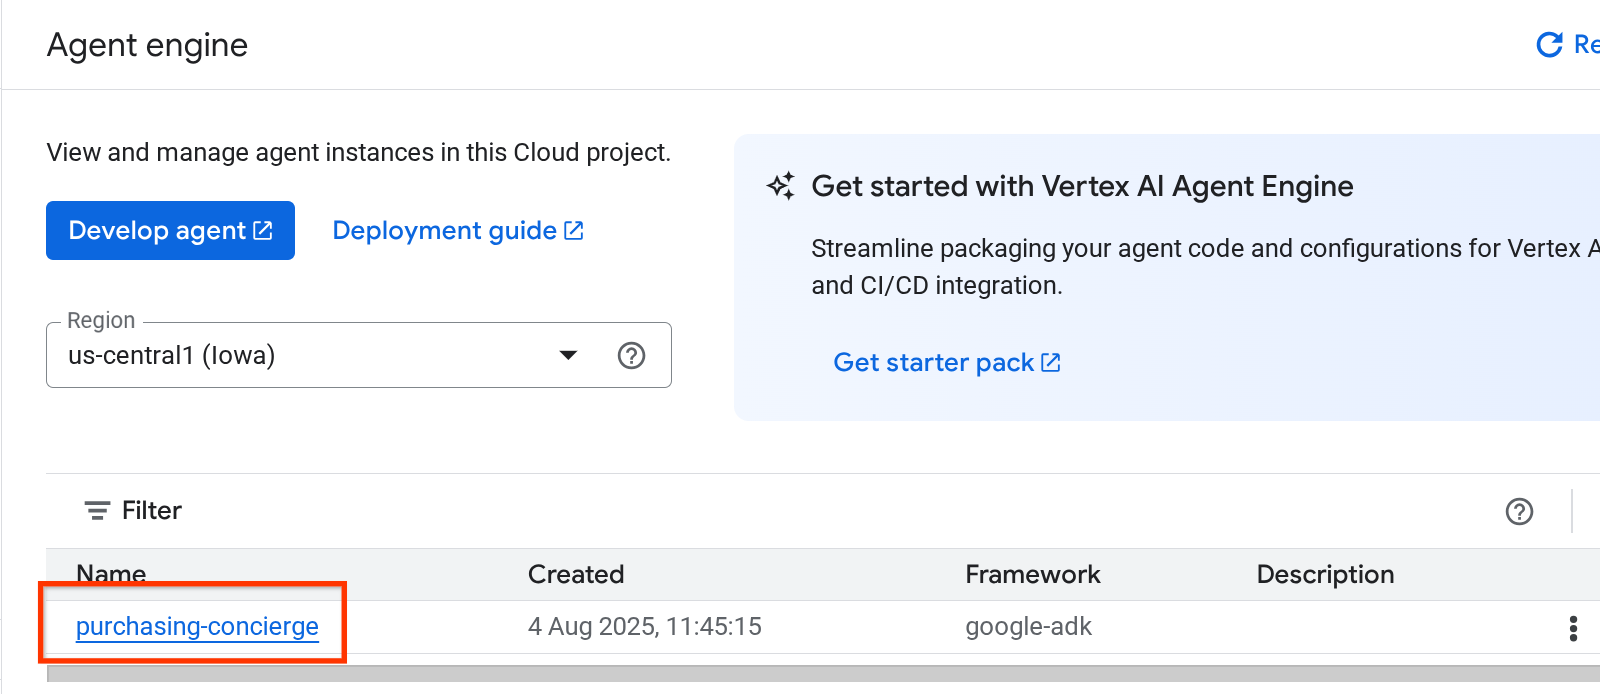Click the Filter lines icon
Screen dimensions: 1600x694
pos(97,511)
